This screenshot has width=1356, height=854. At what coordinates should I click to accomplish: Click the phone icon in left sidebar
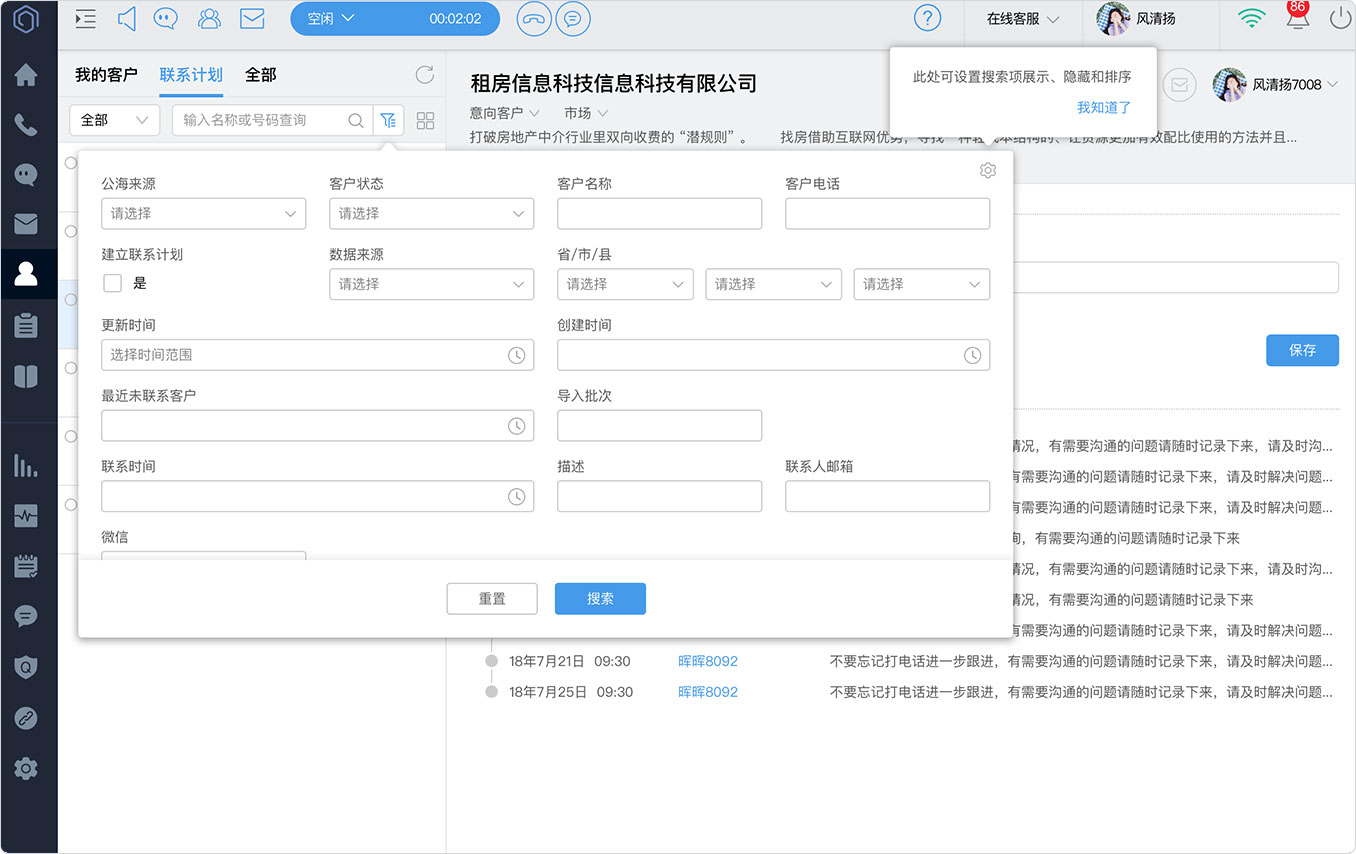26,125
